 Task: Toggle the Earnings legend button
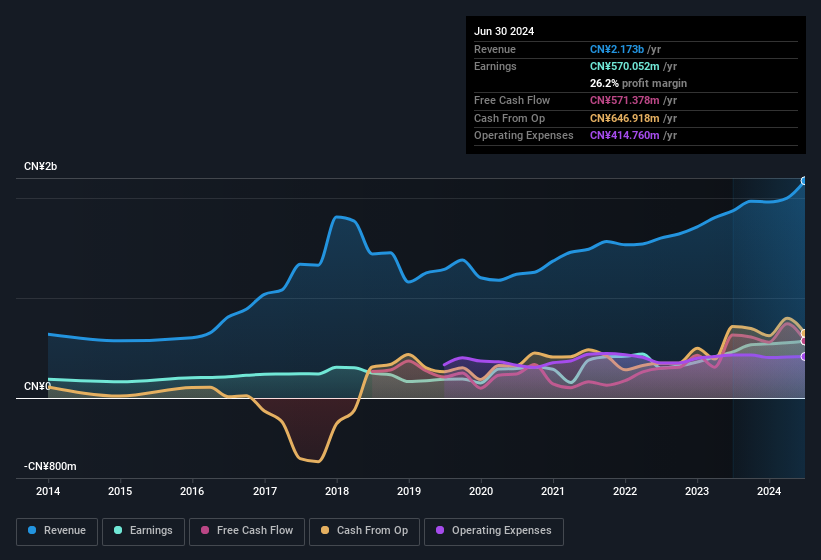[143, 531]
